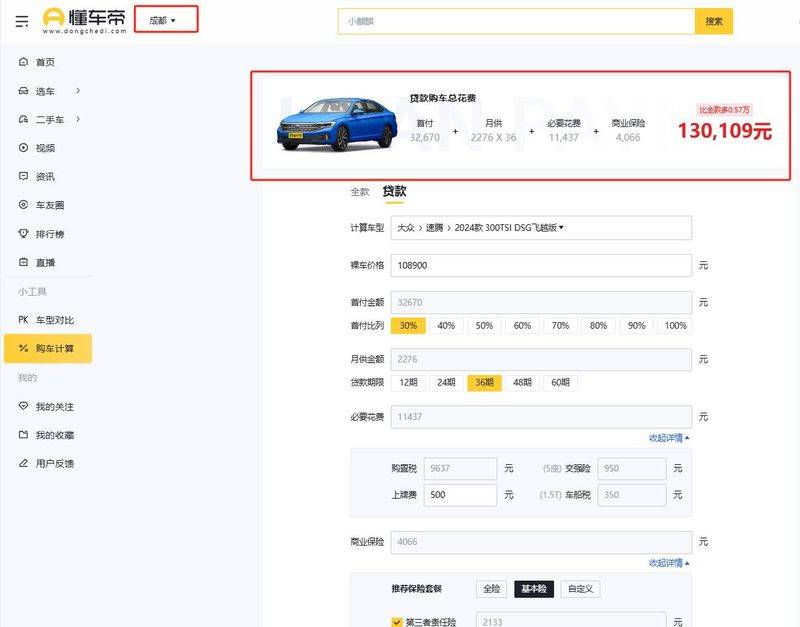The height and width of the screenshot is (627, 800).
Task: Click the 首页 home icon
Action: pyautogui.click(x=23, y=62)
